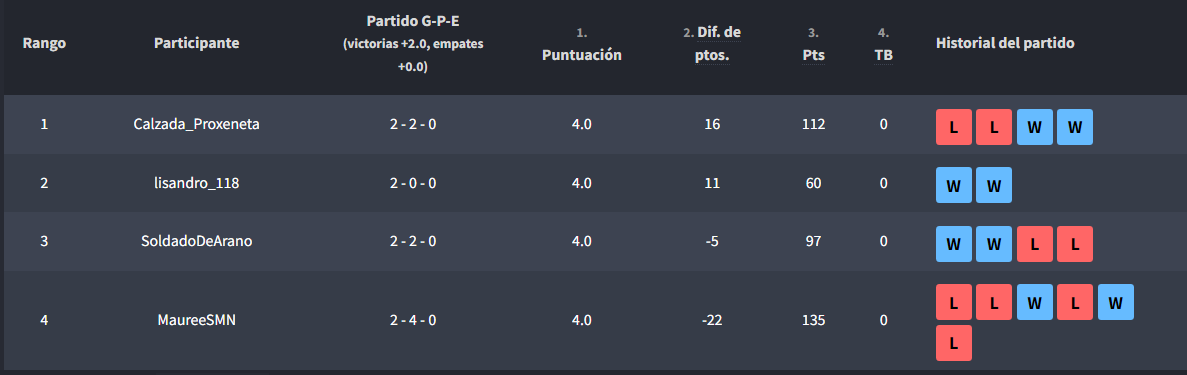Open participant Calzada_Proxeneta
Screen dimensions: 1187x375
click(196, 124)
